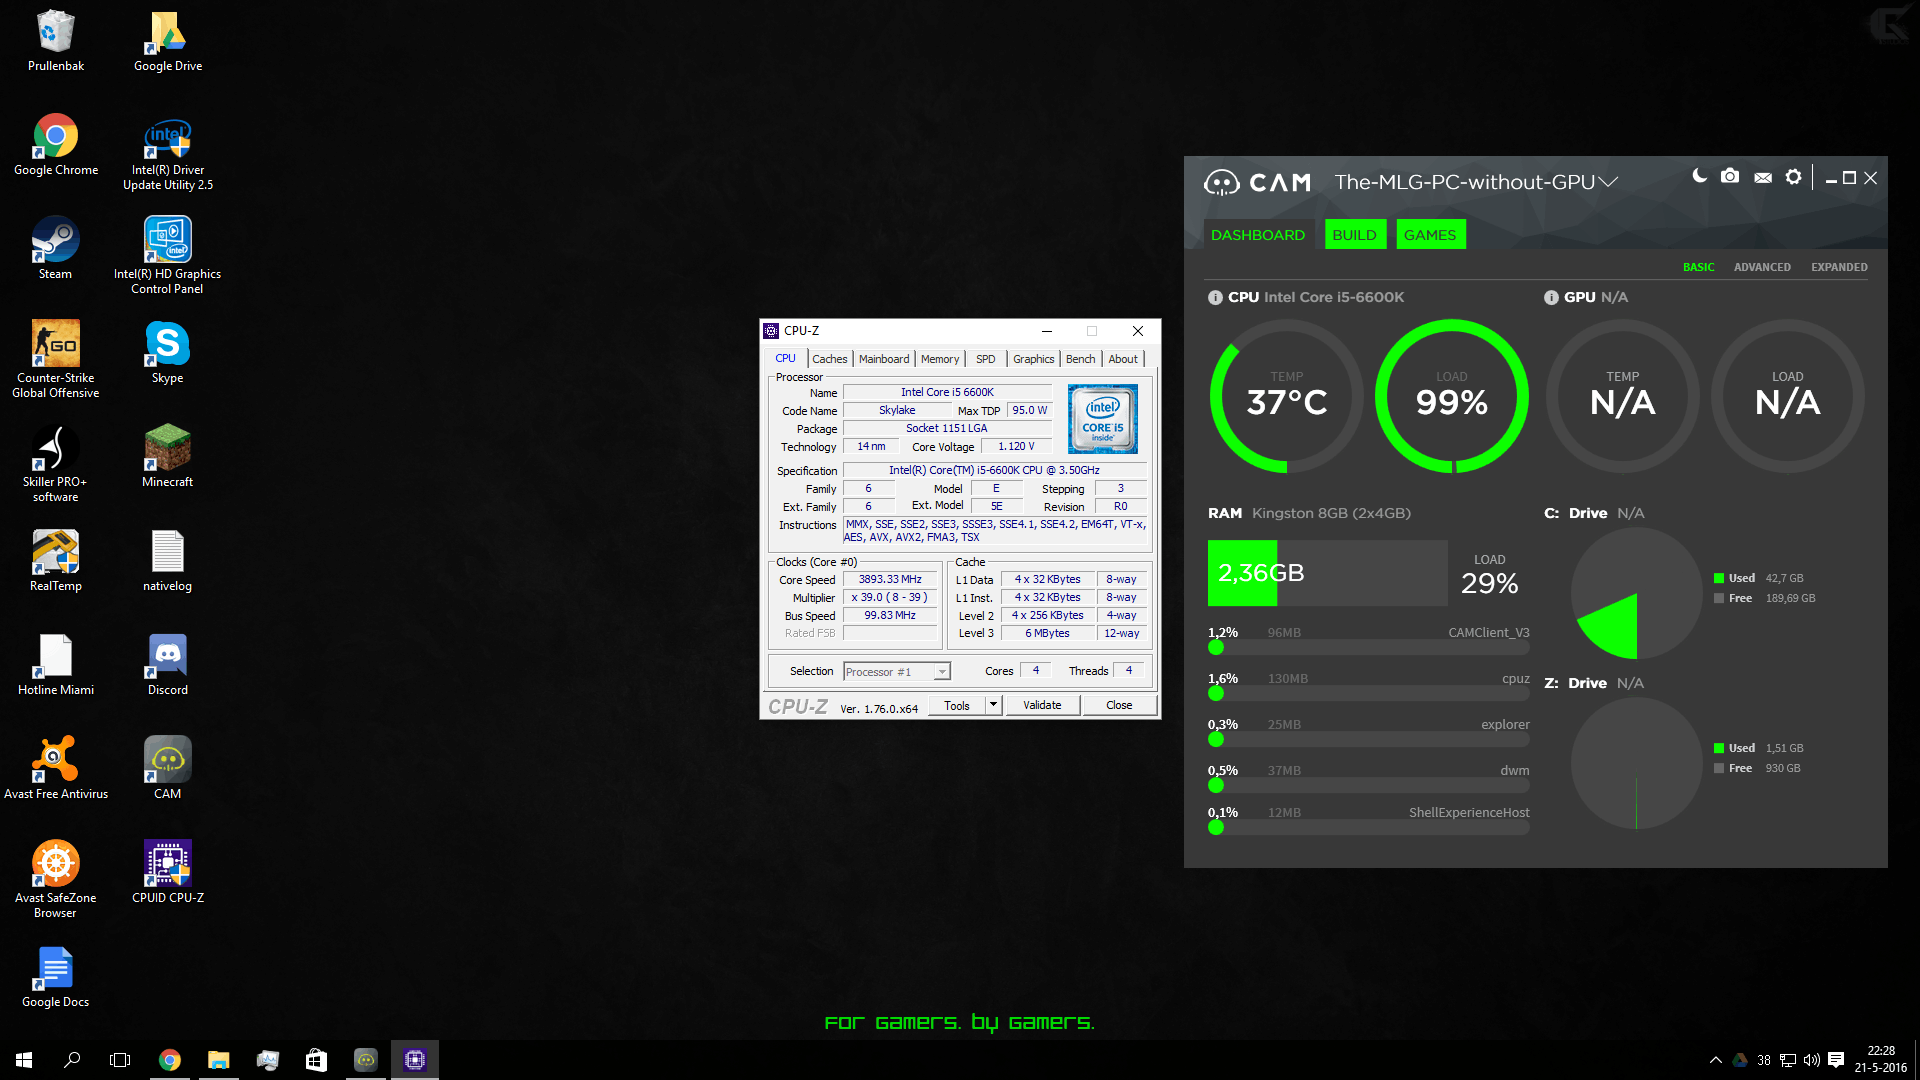The width and height of the screenshot is (1920, 1080).
Task: Click the CAMClient_V3 memory usage bar
Action: pos(1368,647)
